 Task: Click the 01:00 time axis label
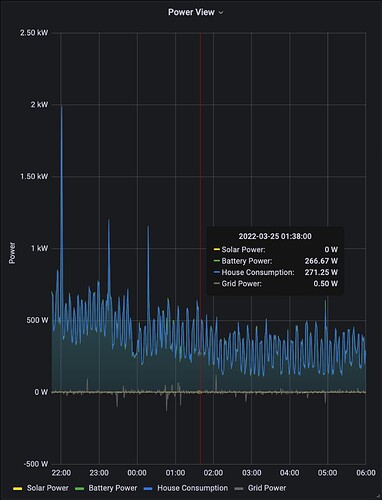pyautogui.click(x=175, y=473)
